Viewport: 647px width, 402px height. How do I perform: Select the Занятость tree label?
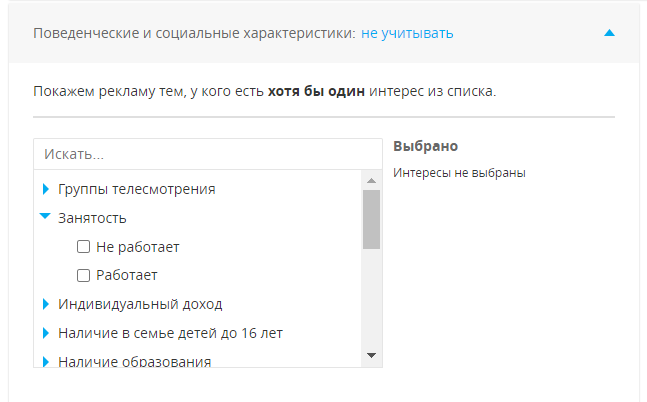[92, 218]
